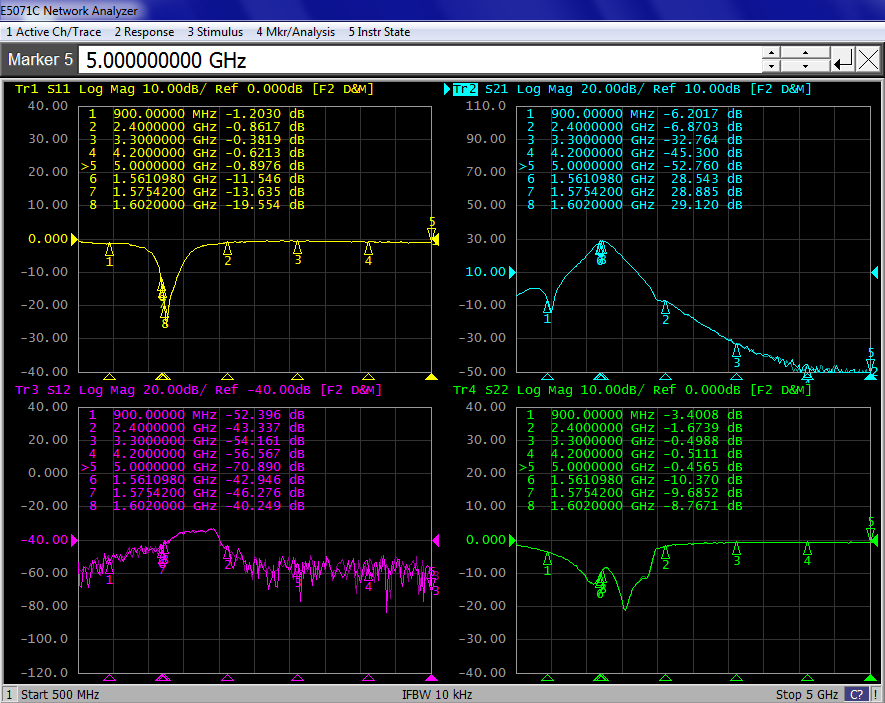The width and height of the screenshot is (885, 703).
Task: Open the 2 Response menu
Action: (x=144, y=32)
